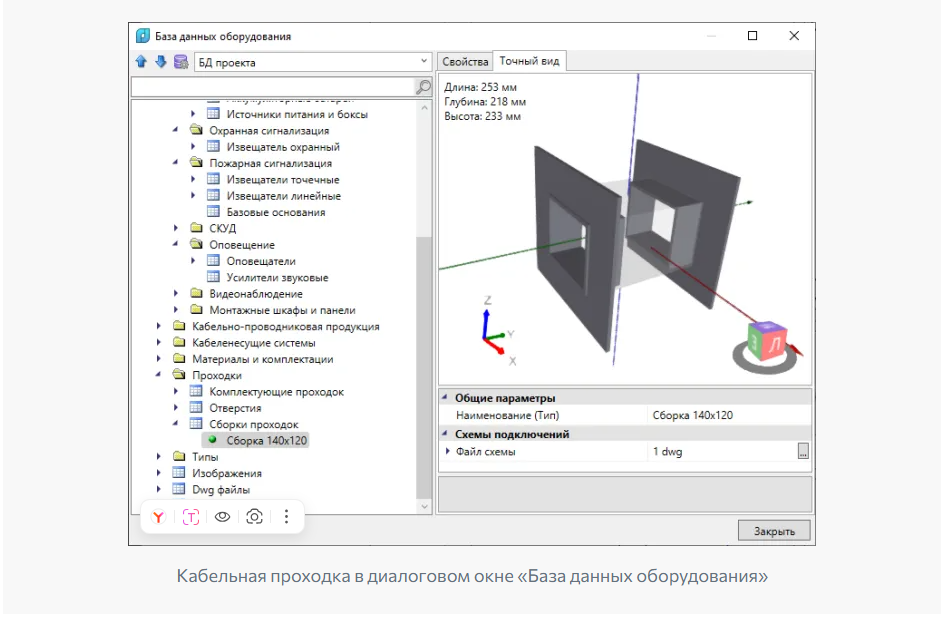Click the magnifier search icon
943x618 pixels.
tap(423, 87)
